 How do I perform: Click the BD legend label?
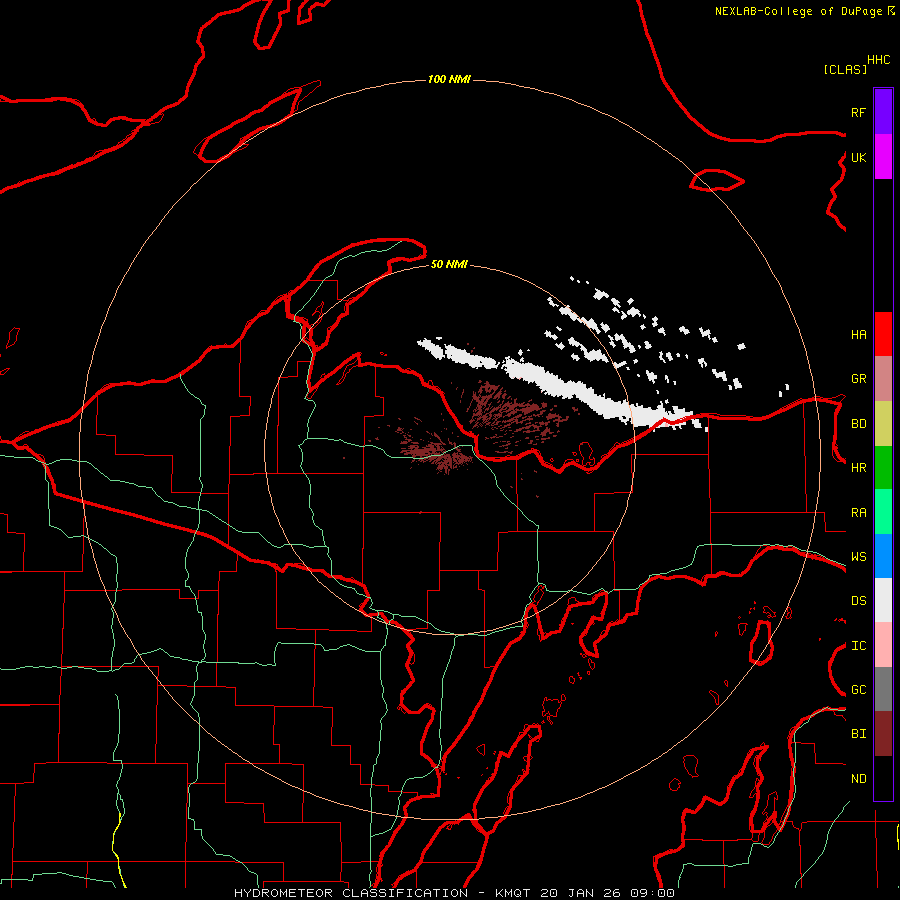point(858,424)
